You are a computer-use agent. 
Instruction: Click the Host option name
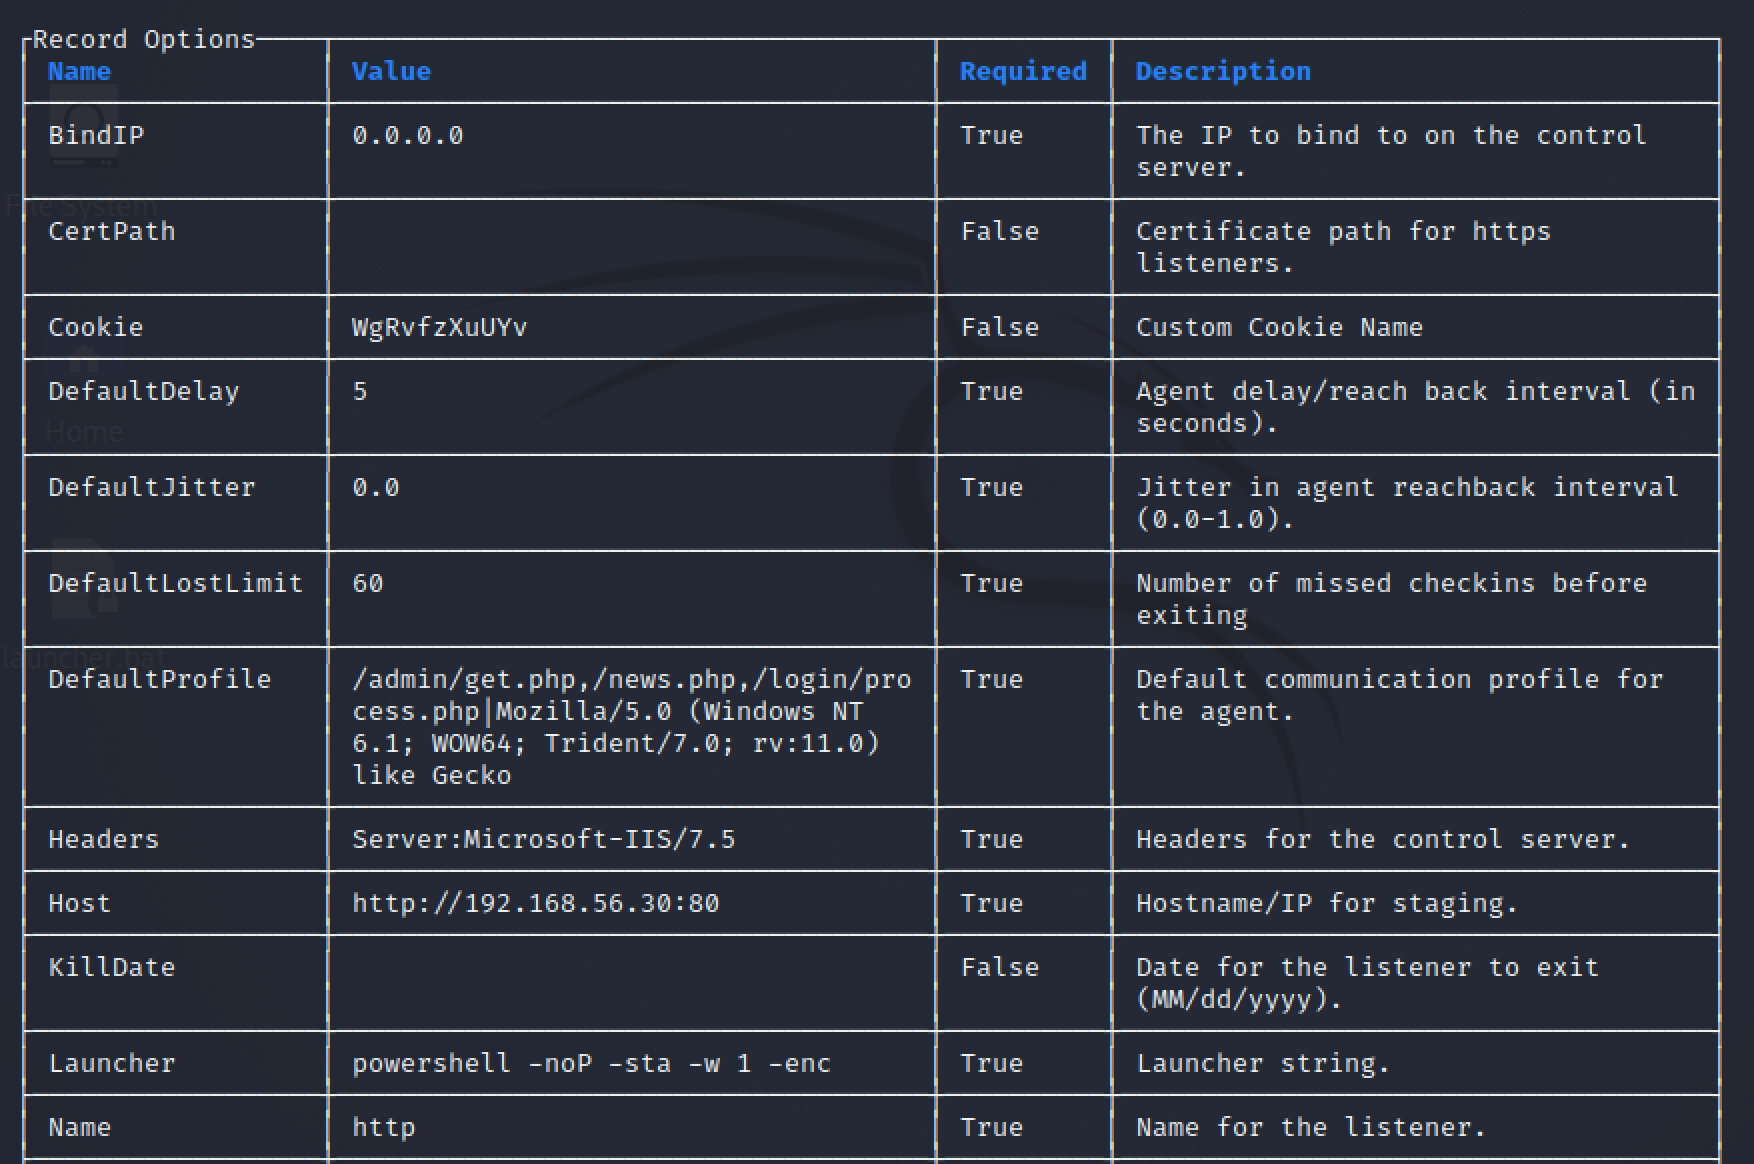point(80,903)
